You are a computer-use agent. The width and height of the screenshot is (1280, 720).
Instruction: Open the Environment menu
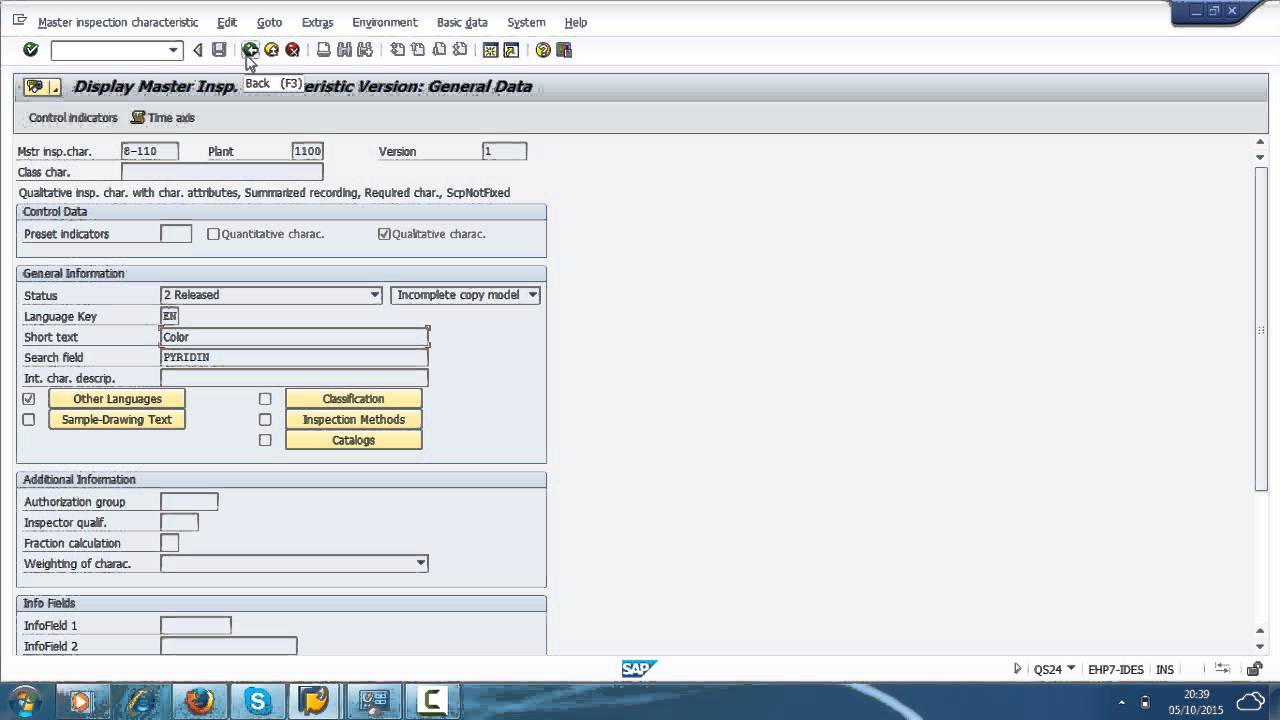pyautogui.click(x=384, y=22)
